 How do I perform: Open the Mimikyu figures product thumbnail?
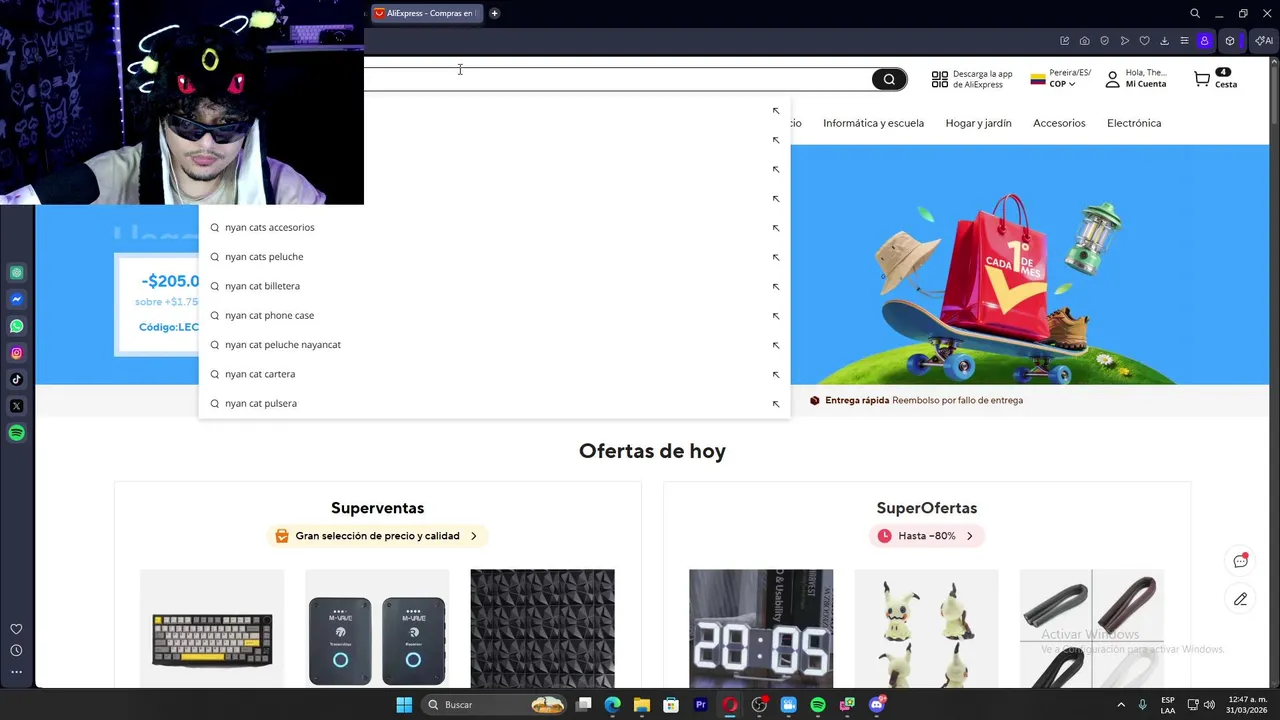point(926,629)
